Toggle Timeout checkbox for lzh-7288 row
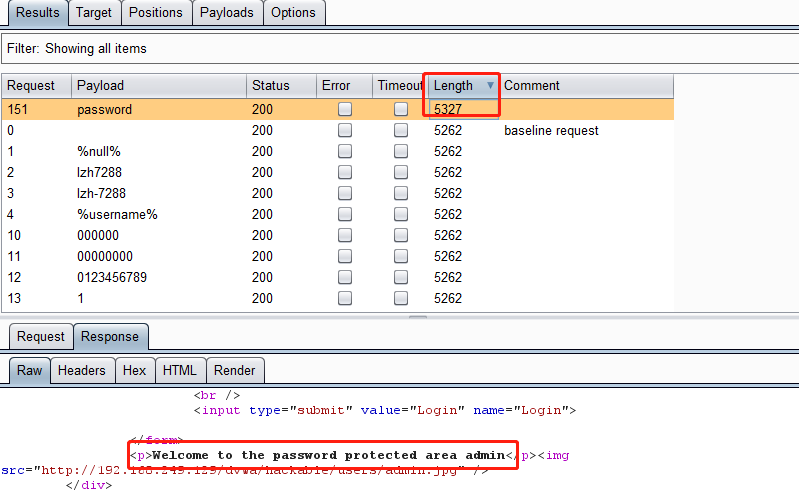Image resolution: width=799 pixels, height=499 pixels. (x=401, y=193)
